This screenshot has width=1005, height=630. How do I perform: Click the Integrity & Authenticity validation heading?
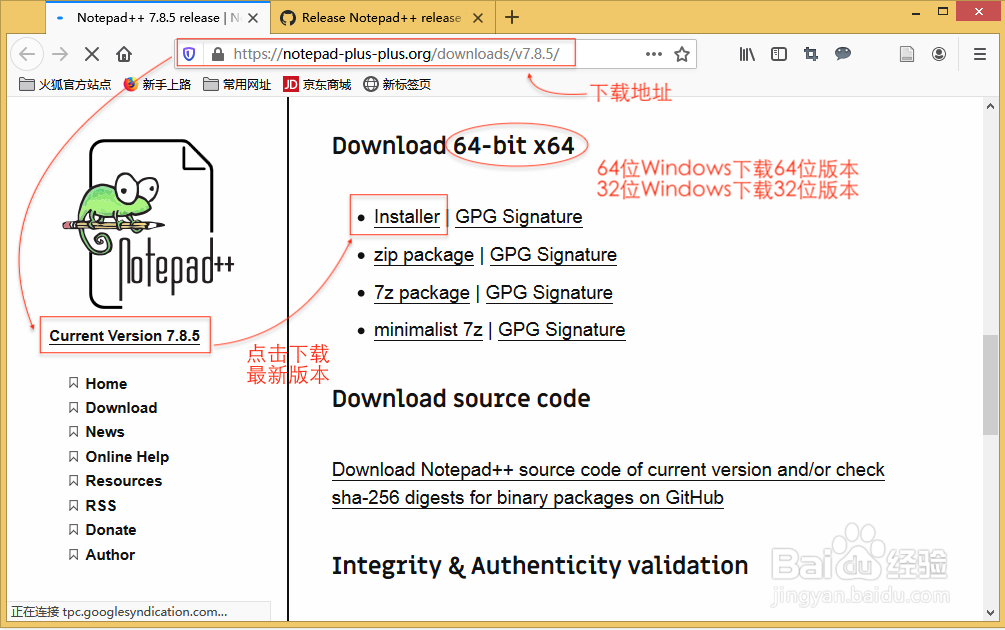coord(540,566)
